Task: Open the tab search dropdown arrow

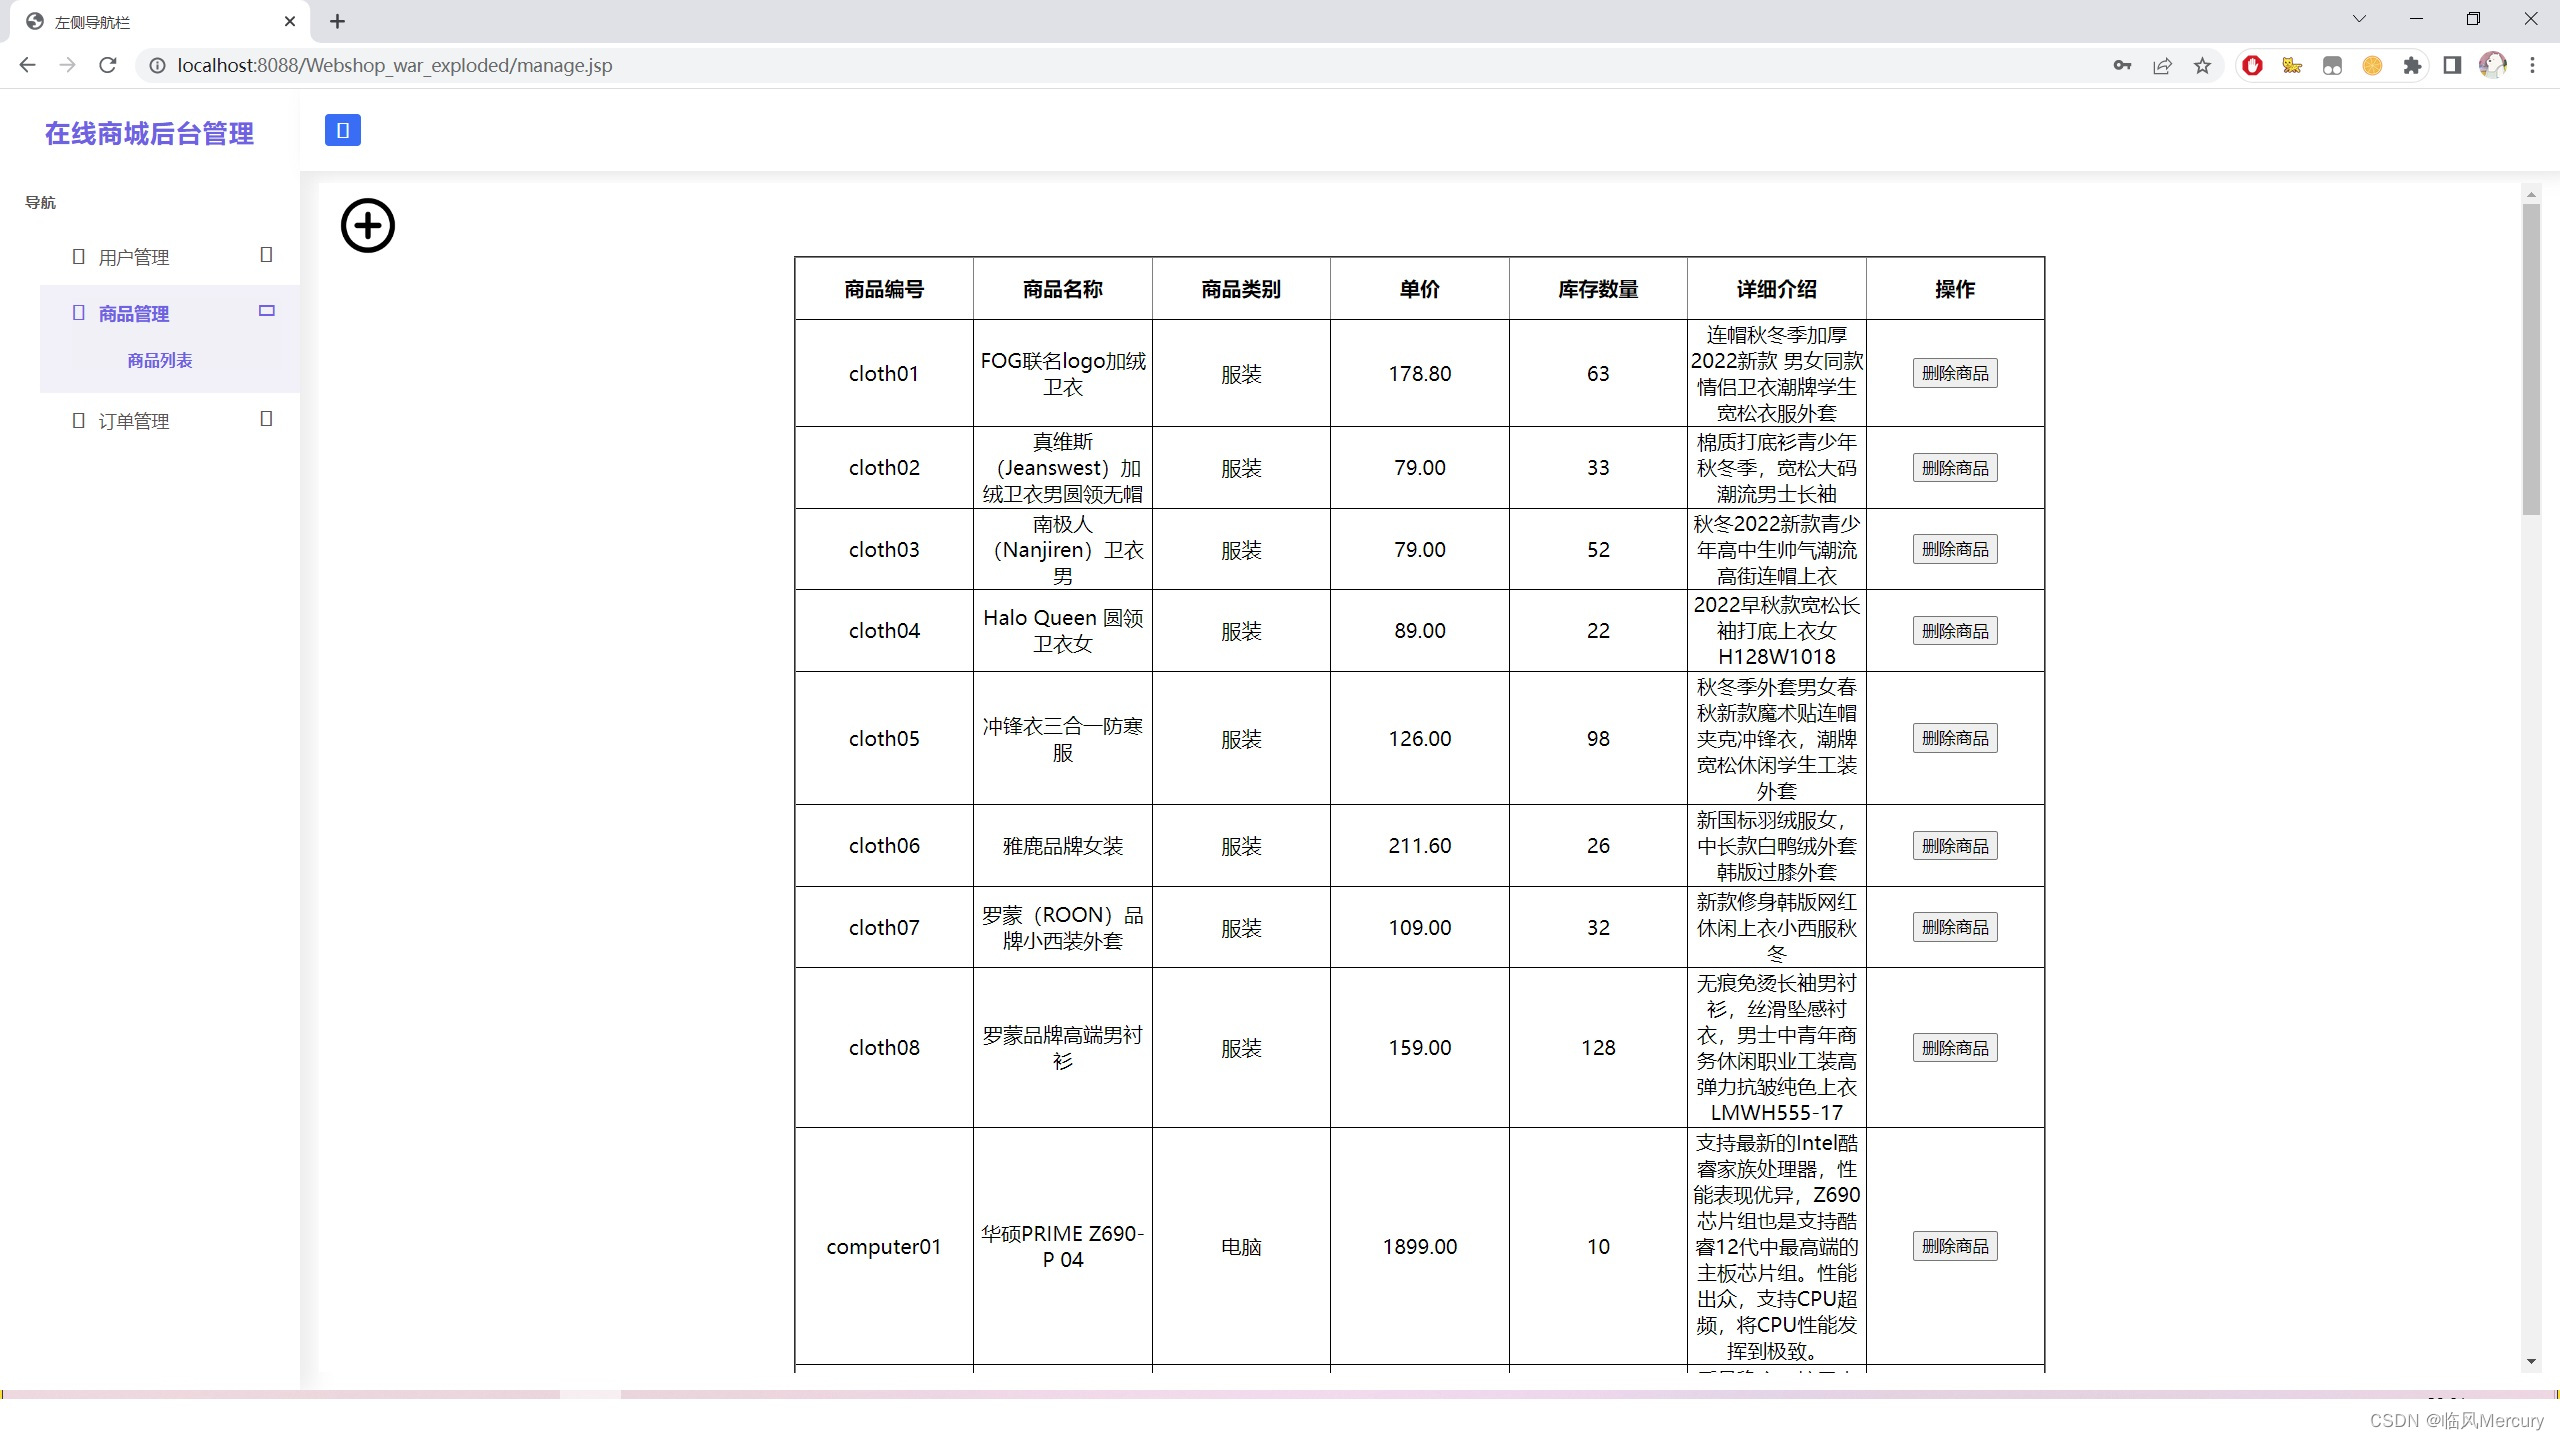Action: coord(2359,19)
